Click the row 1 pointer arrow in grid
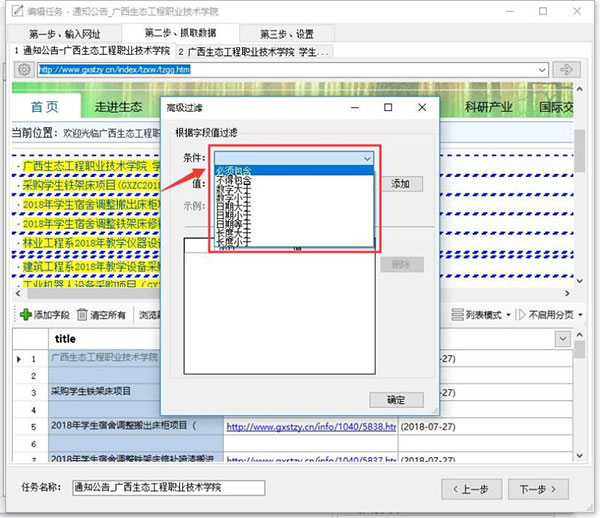The width and height of the screenshot is (600, 518). pos(19,359)
